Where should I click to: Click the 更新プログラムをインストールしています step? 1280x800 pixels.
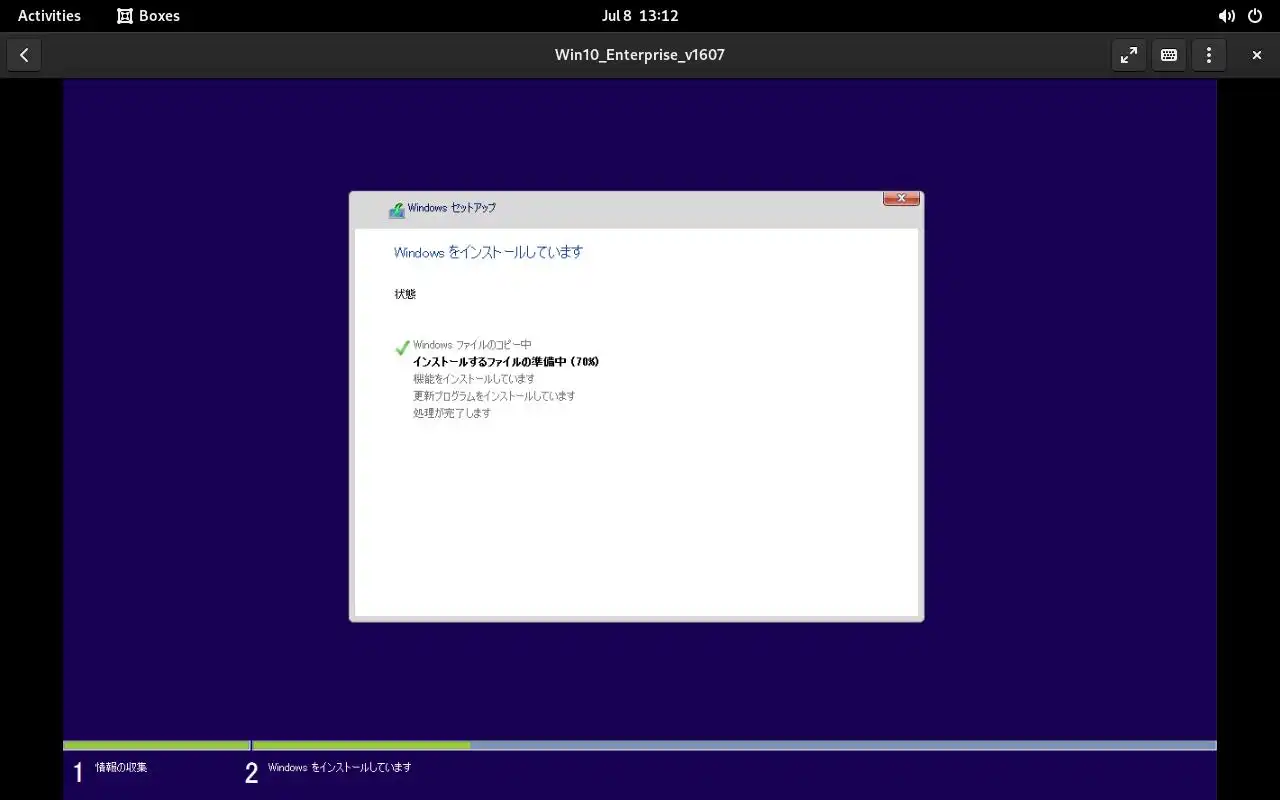coord(494,396)
